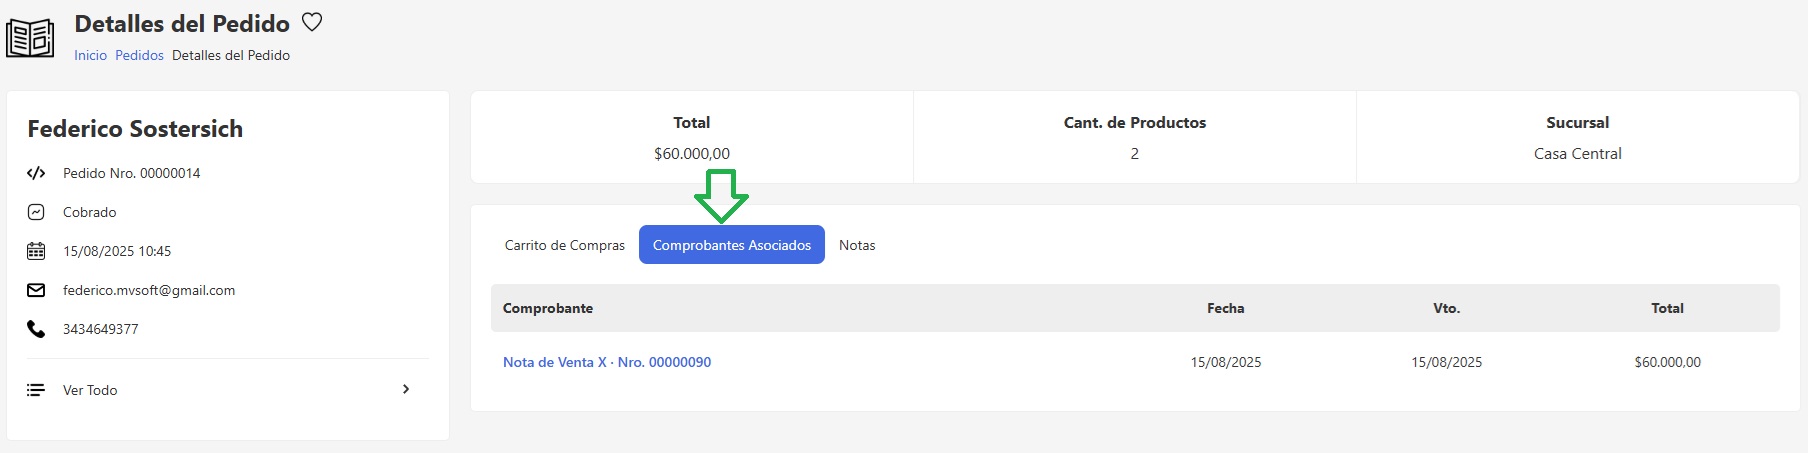Open Nota de Venta X Nro. 00000090
Screen dimensions: 1808x453
pyautogui.click(x=606, y=362)
